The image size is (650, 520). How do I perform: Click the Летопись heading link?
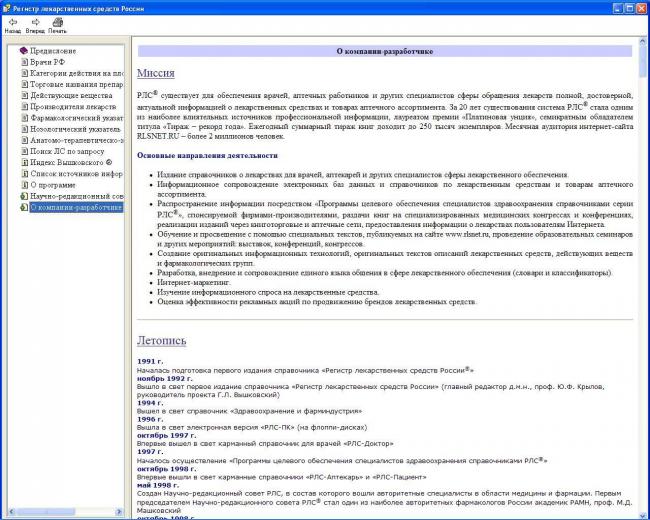(x=162, y=340)
